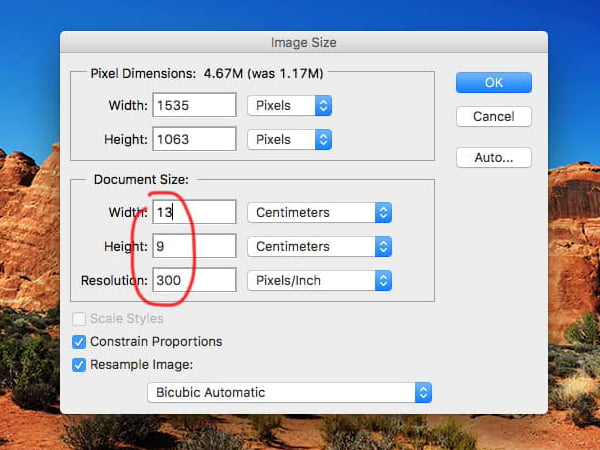This screenshot has height=450, width=600.
Task: Click the pixel Width field showing 1535
Action: [194, 105]
